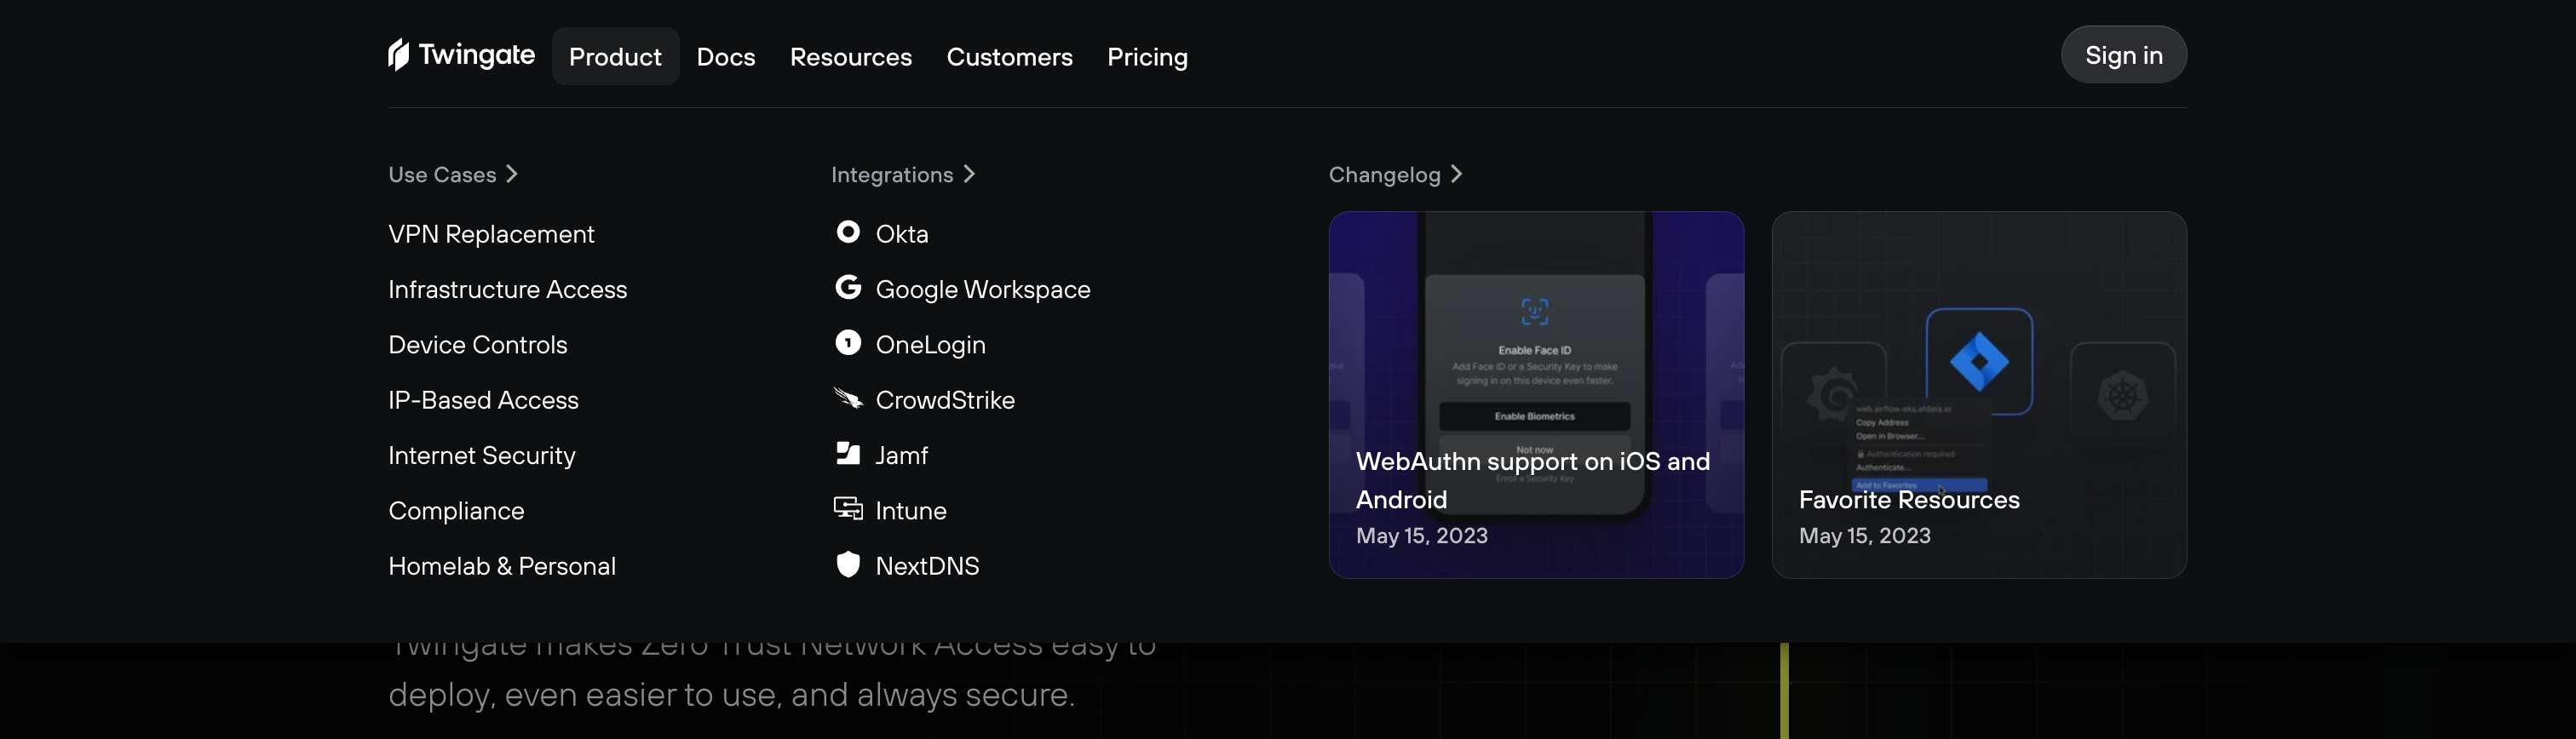The height and width of the screenshot is (739, 2576).
Task: Select the OneLogin text label
Action: [x=931, y=344]
